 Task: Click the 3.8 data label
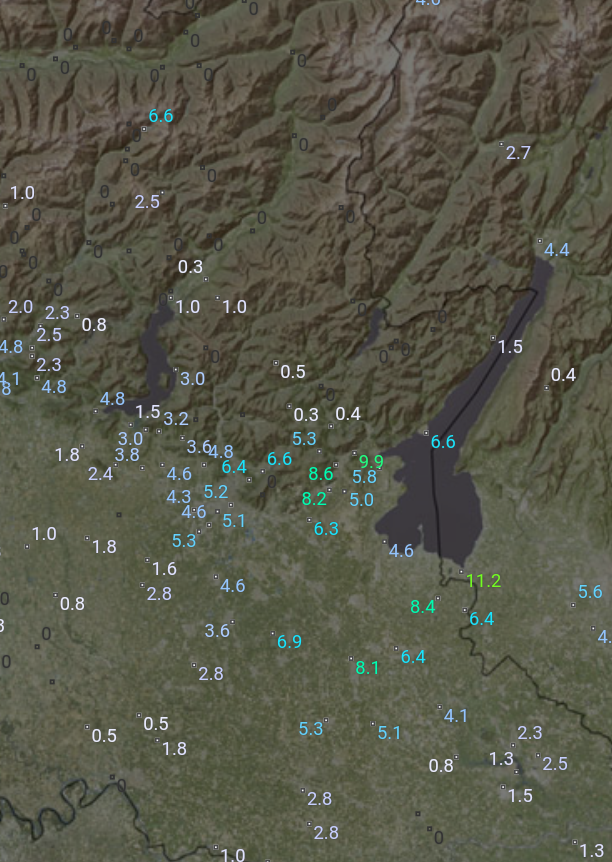pos(127,455)
